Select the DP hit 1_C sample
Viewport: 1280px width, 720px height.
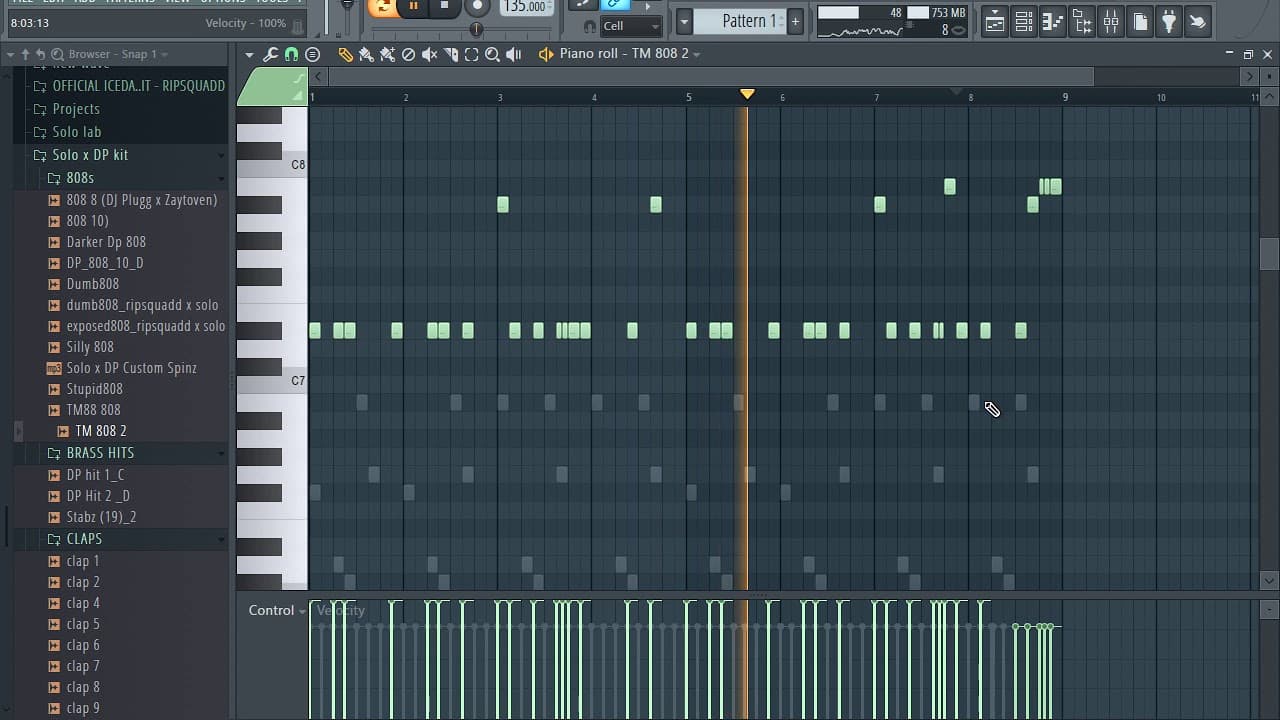[95, 475]
